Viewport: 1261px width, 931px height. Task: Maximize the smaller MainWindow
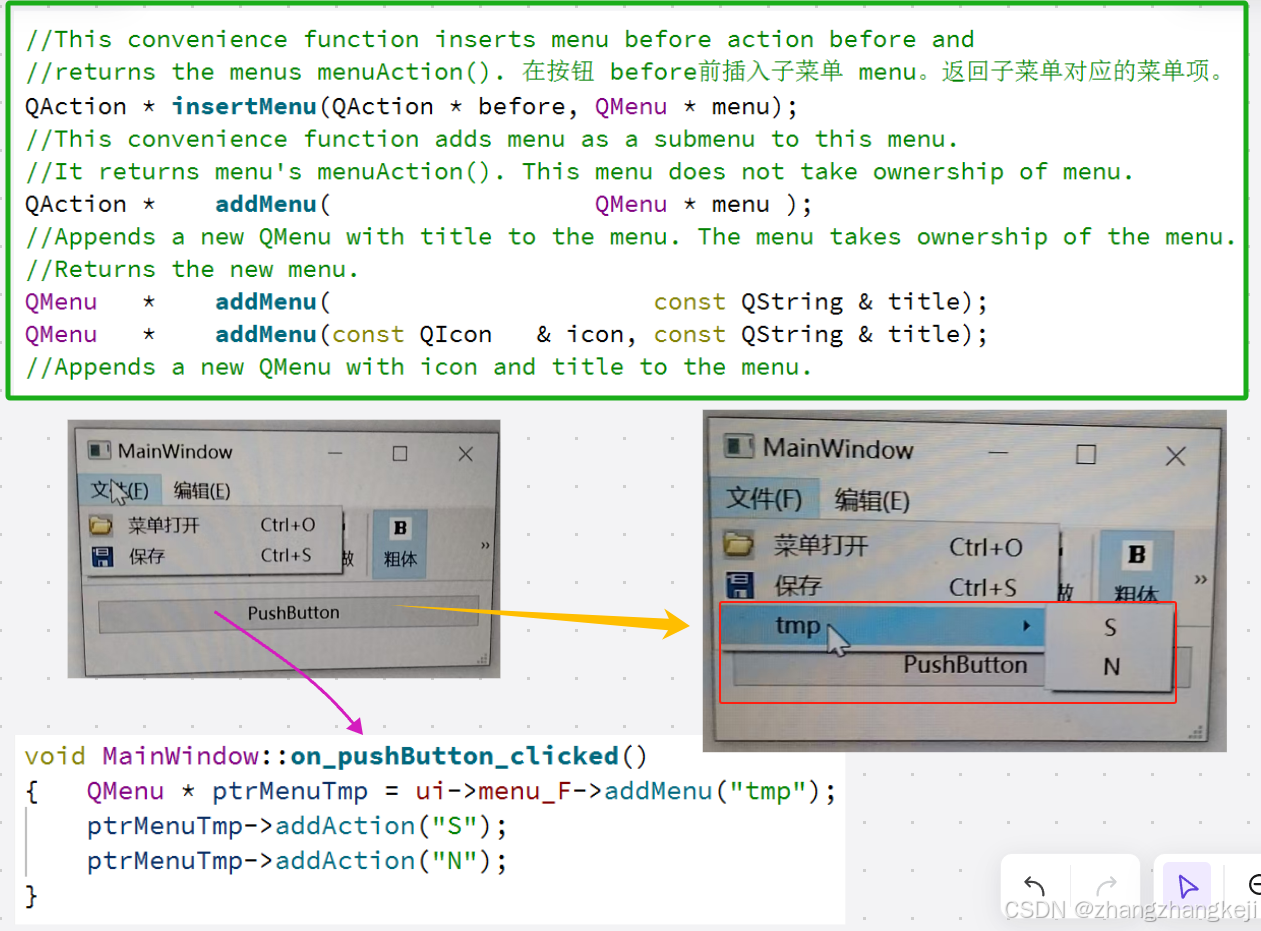(400, 454)
